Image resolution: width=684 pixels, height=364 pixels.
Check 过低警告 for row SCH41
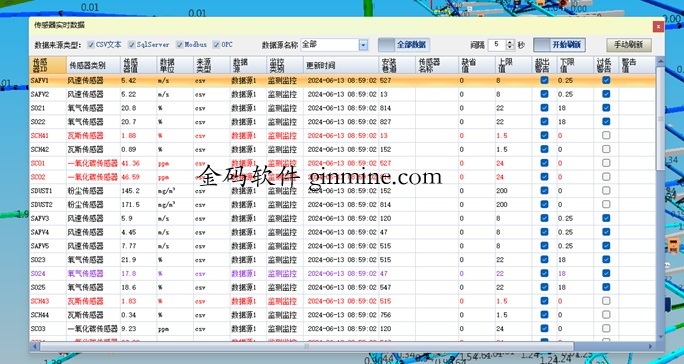click(606, 135)
